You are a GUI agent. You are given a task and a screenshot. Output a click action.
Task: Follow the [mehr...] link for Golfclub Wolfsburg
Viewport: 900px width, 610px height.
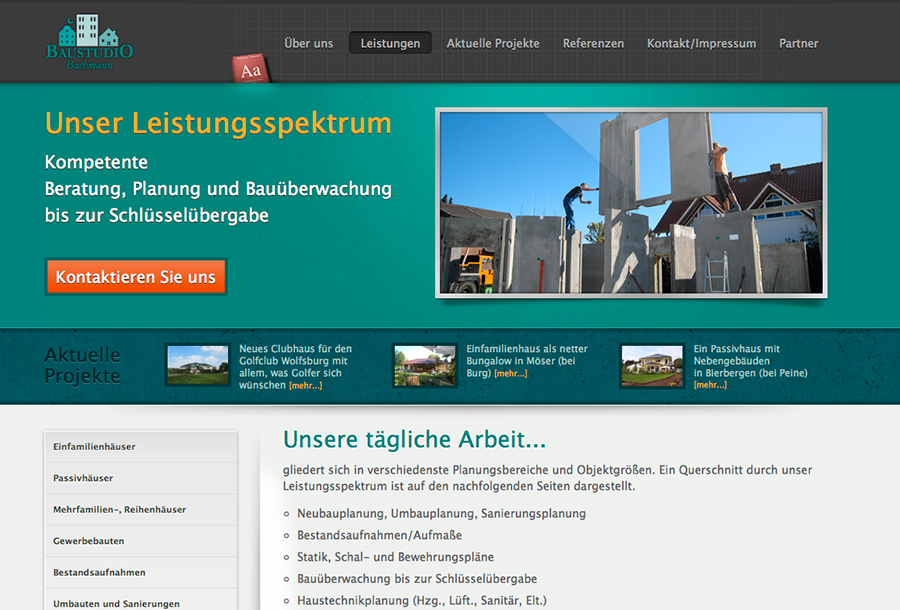pos(306,386)
